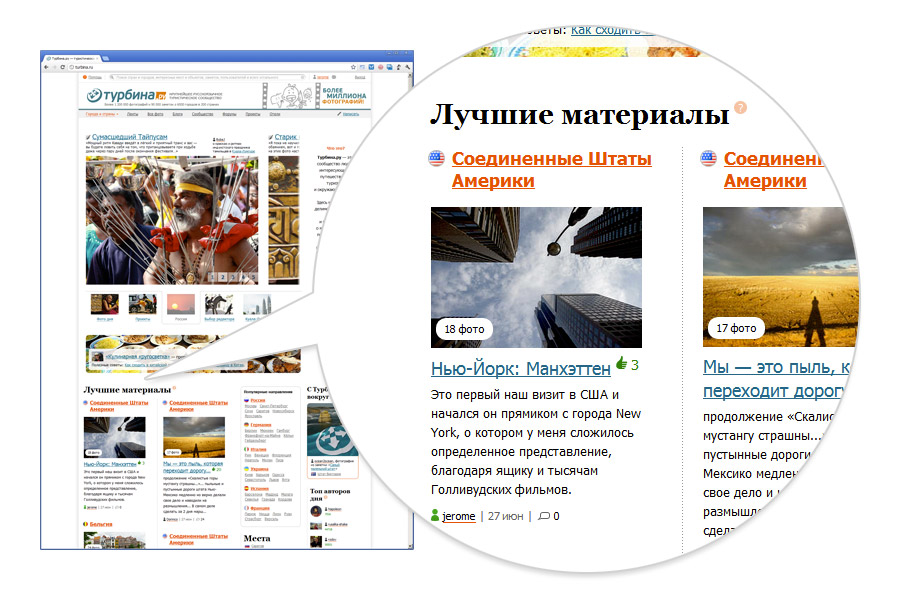Click the magnified Соединенные Штаты Америки link above skyscraper photo
The width and height of the screenshot is (900, 600).
[x=552, y=169]
